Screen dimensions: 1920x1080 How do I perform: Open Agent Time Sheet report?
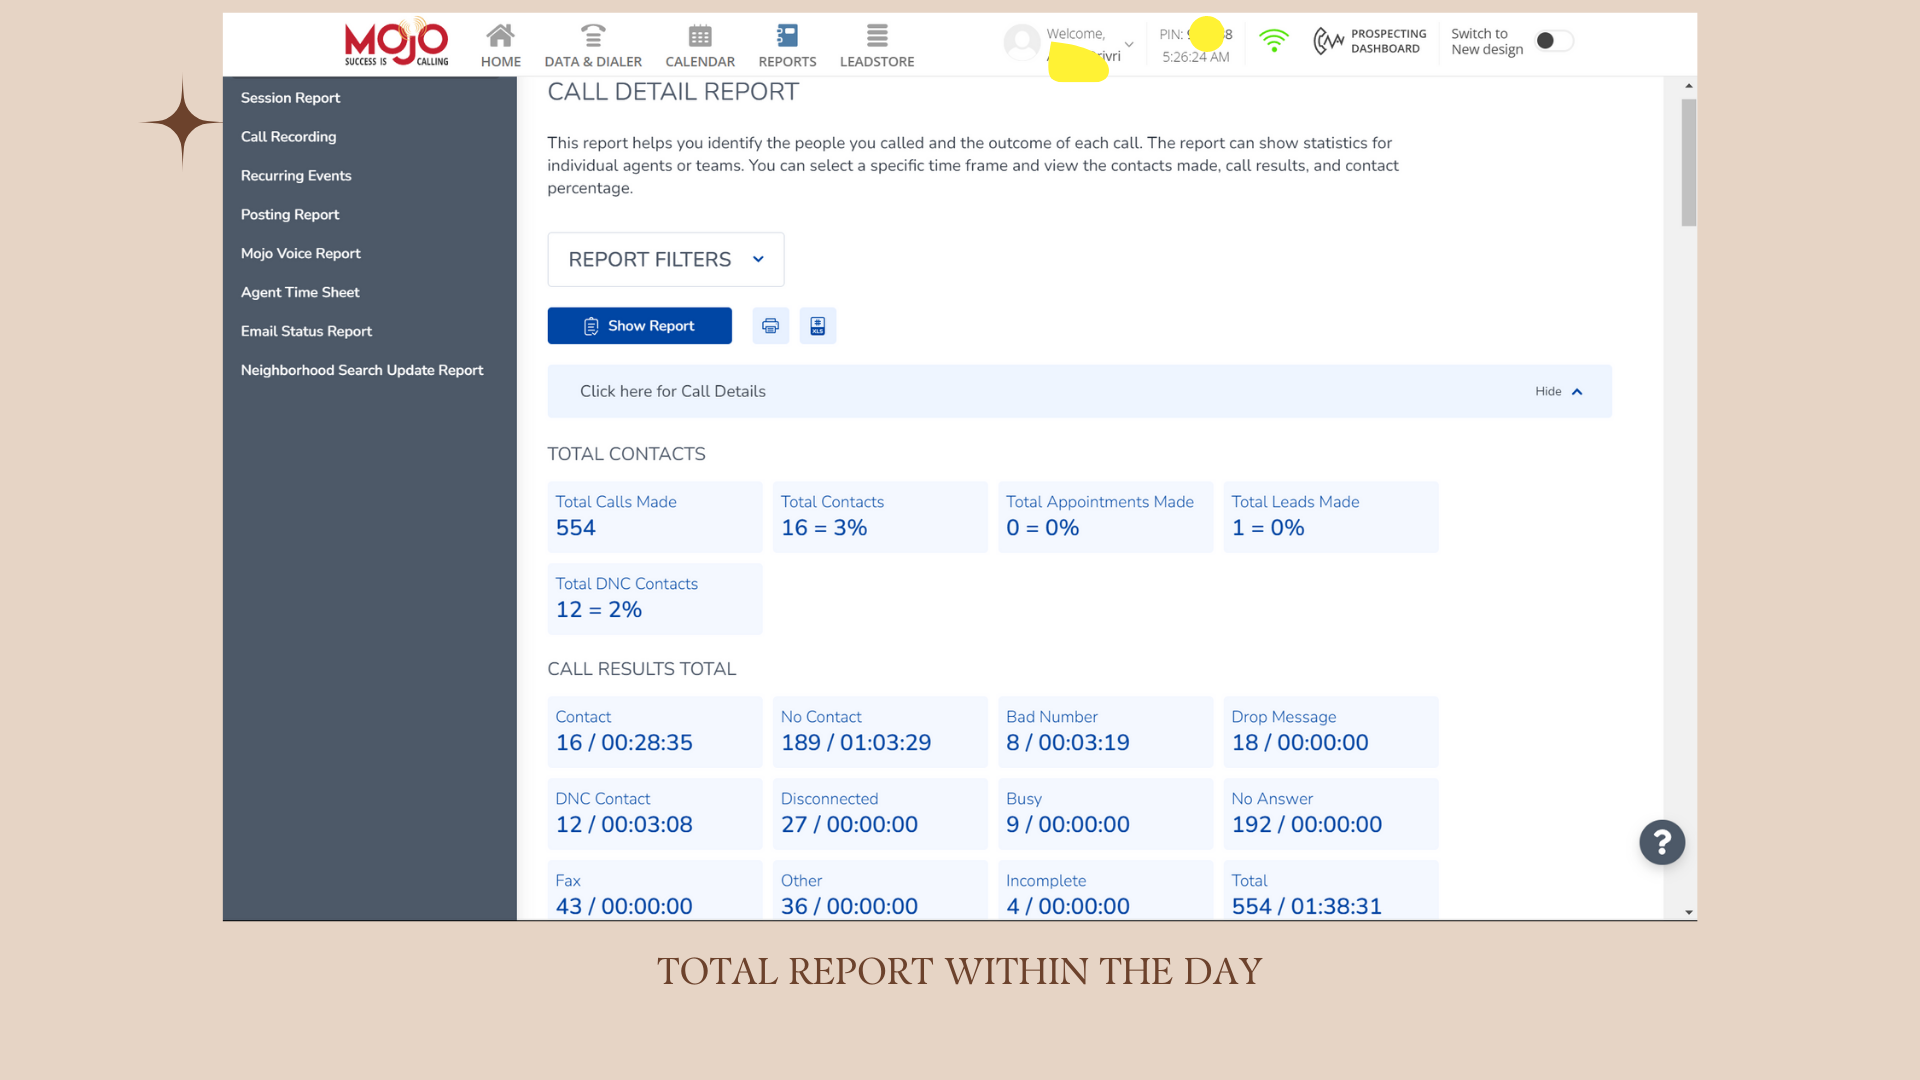(x=300, y=293)
